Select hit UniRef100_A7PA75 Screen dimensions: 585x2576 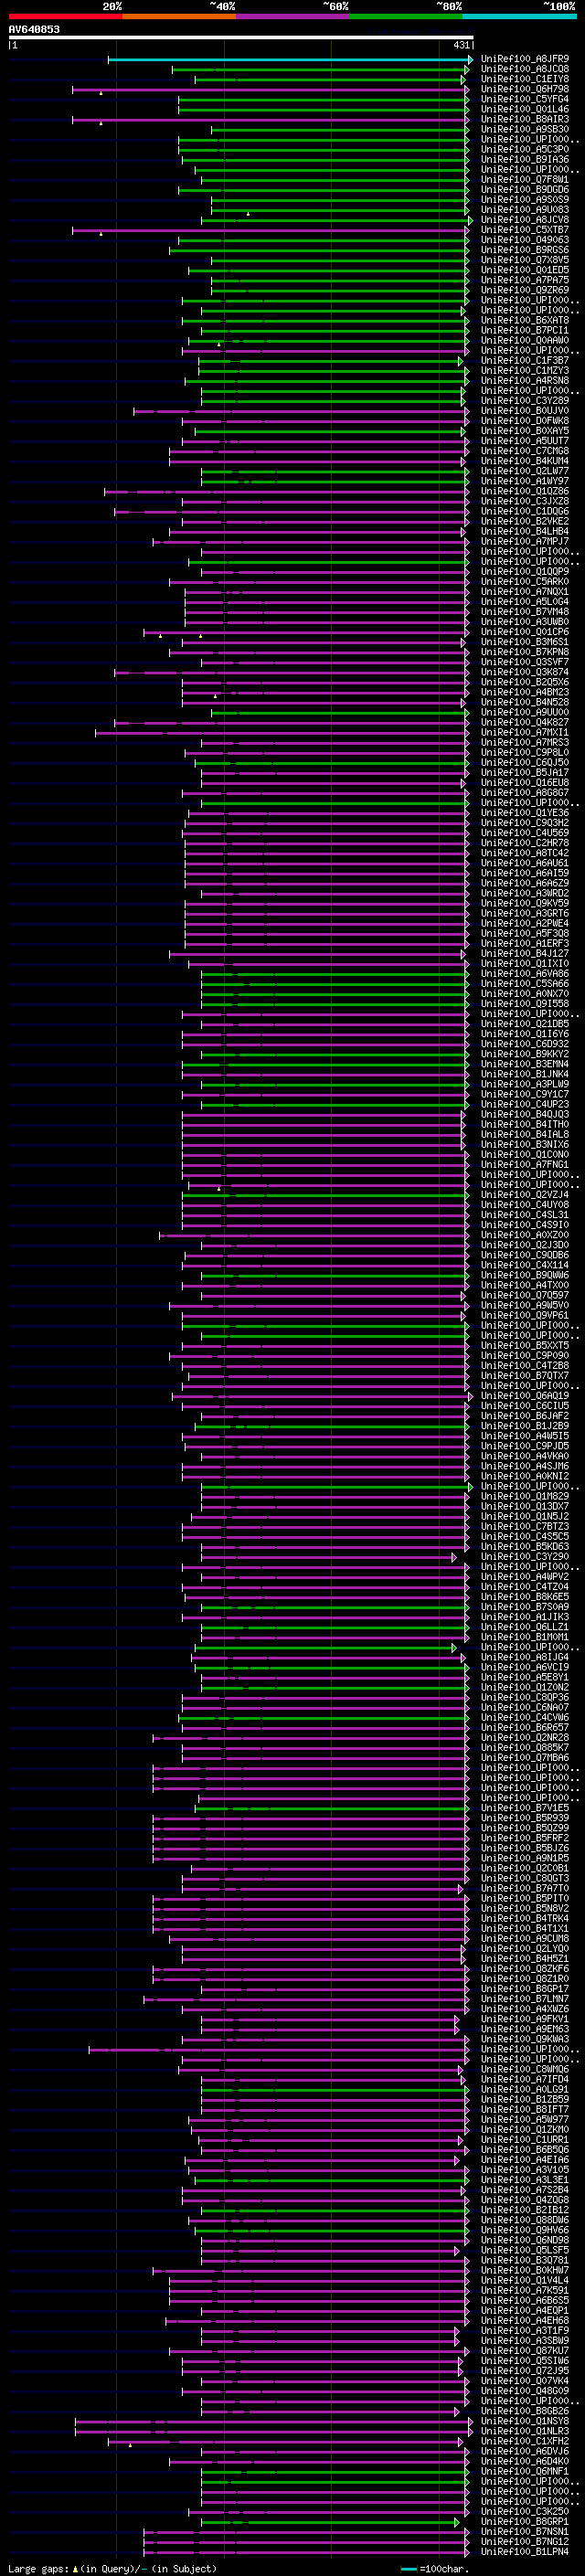525,280
